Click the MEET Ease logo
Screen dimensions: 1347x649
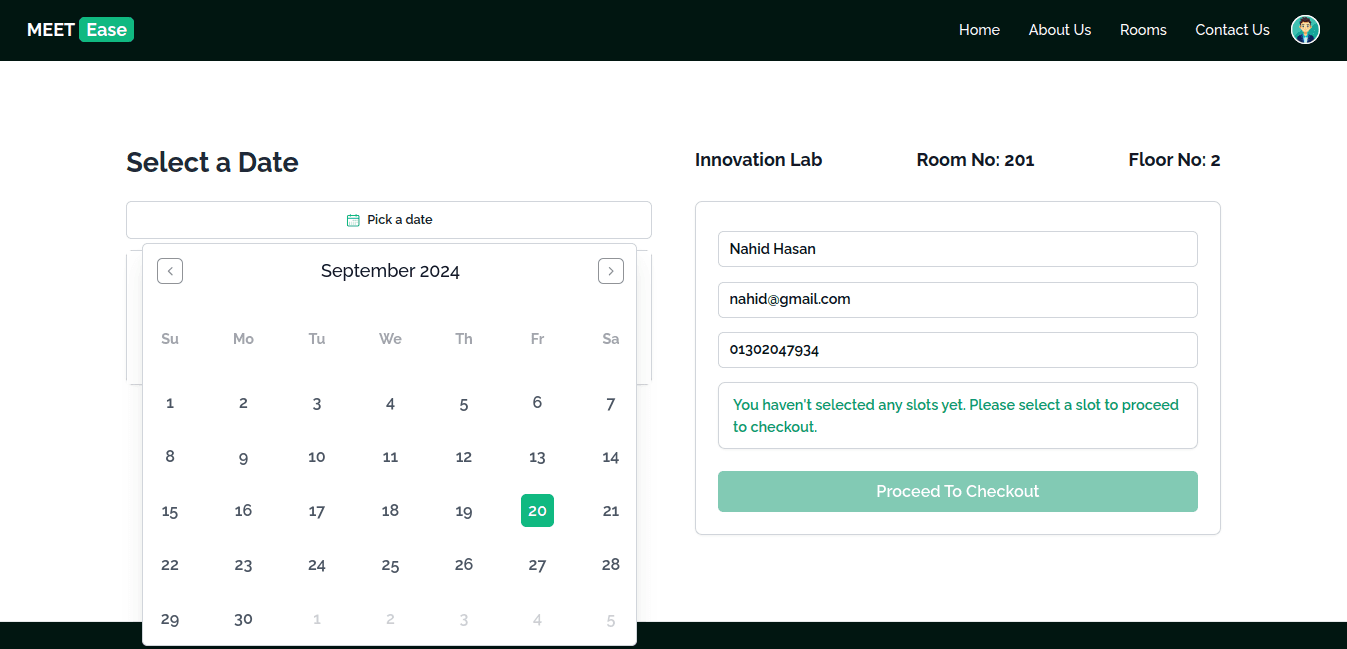80,30
